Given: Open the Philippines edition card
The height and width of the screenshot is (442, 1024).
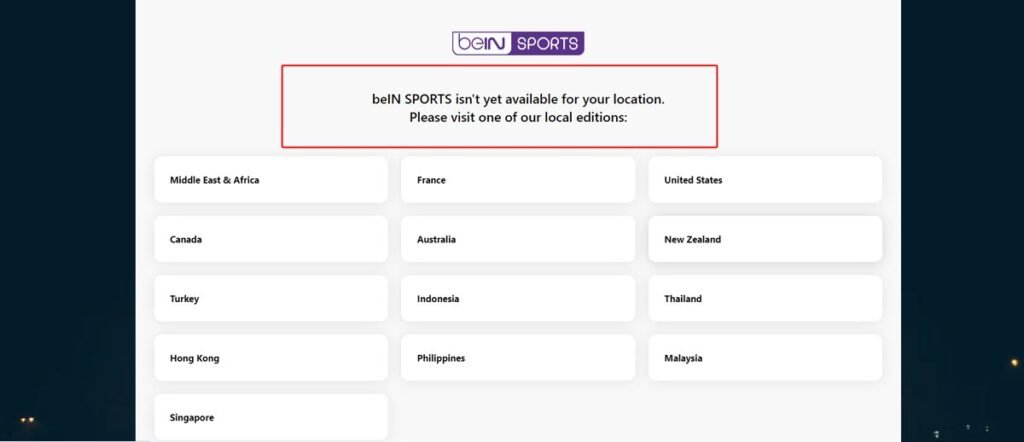Looking at the screenshot, I should 518,358.
